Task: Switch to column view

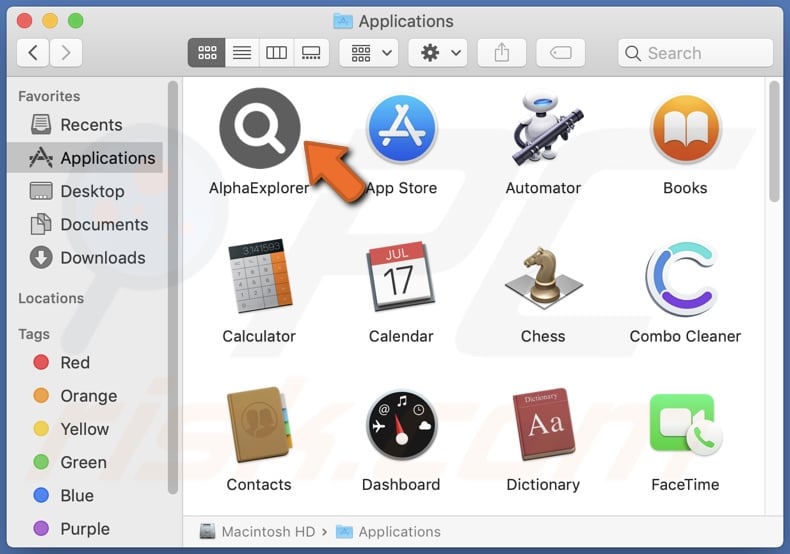Action: click(x=277, y=52)
